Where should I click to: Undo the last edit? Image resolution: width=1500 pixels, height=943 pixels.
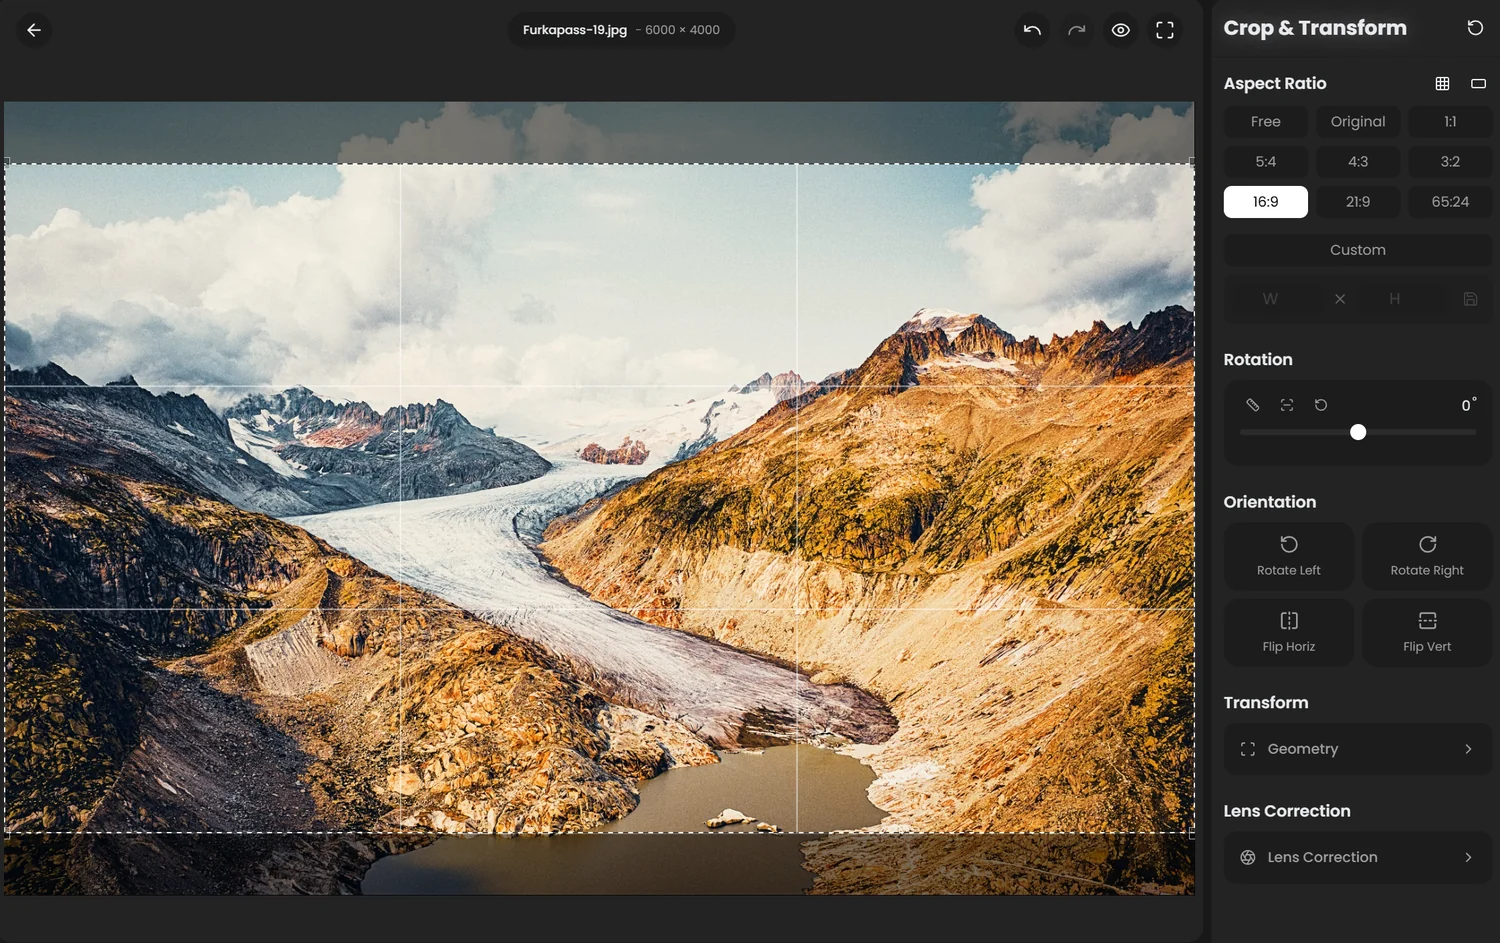(x=1033, y=30)
